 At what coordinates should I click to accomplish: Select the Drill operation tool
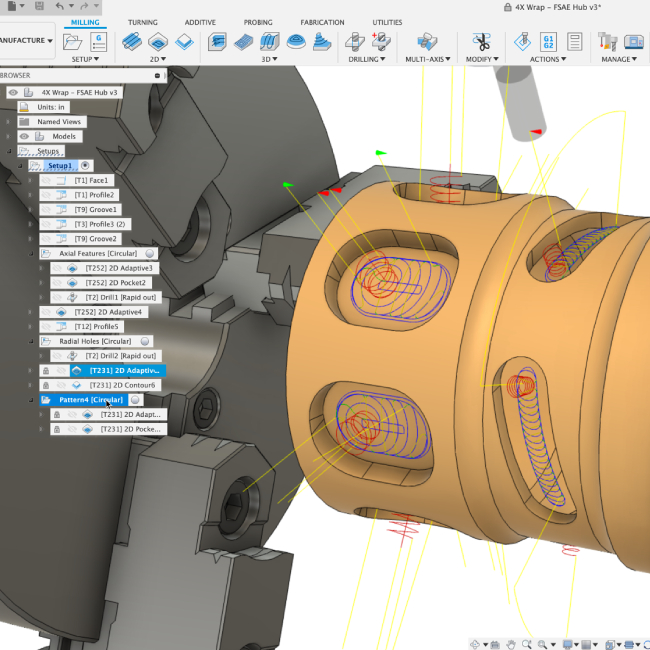pyautogui.click(x=355, y=42)
